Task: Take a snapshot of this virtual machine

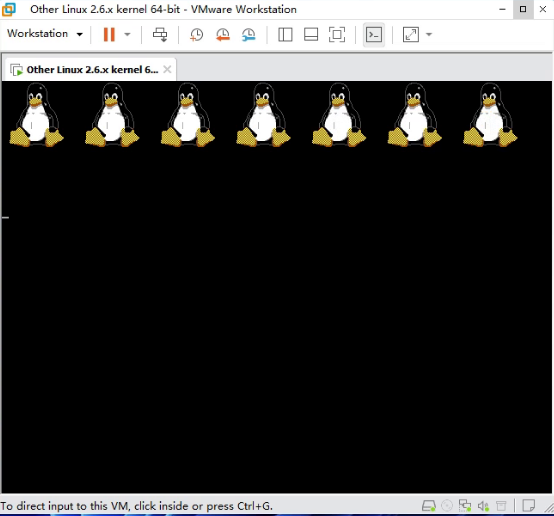Action: click(196, 35)
